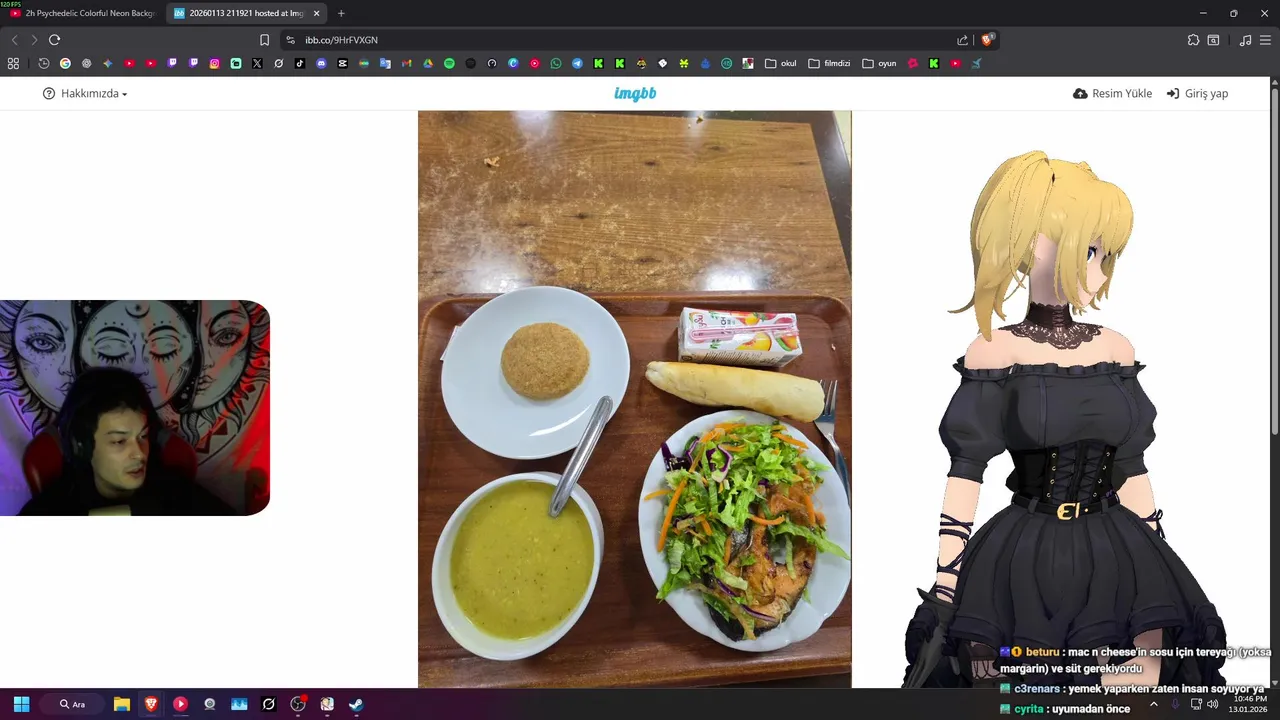Expand the oyun bookmarks folder
Screen dimensions: 1280x720
(879, 63)
